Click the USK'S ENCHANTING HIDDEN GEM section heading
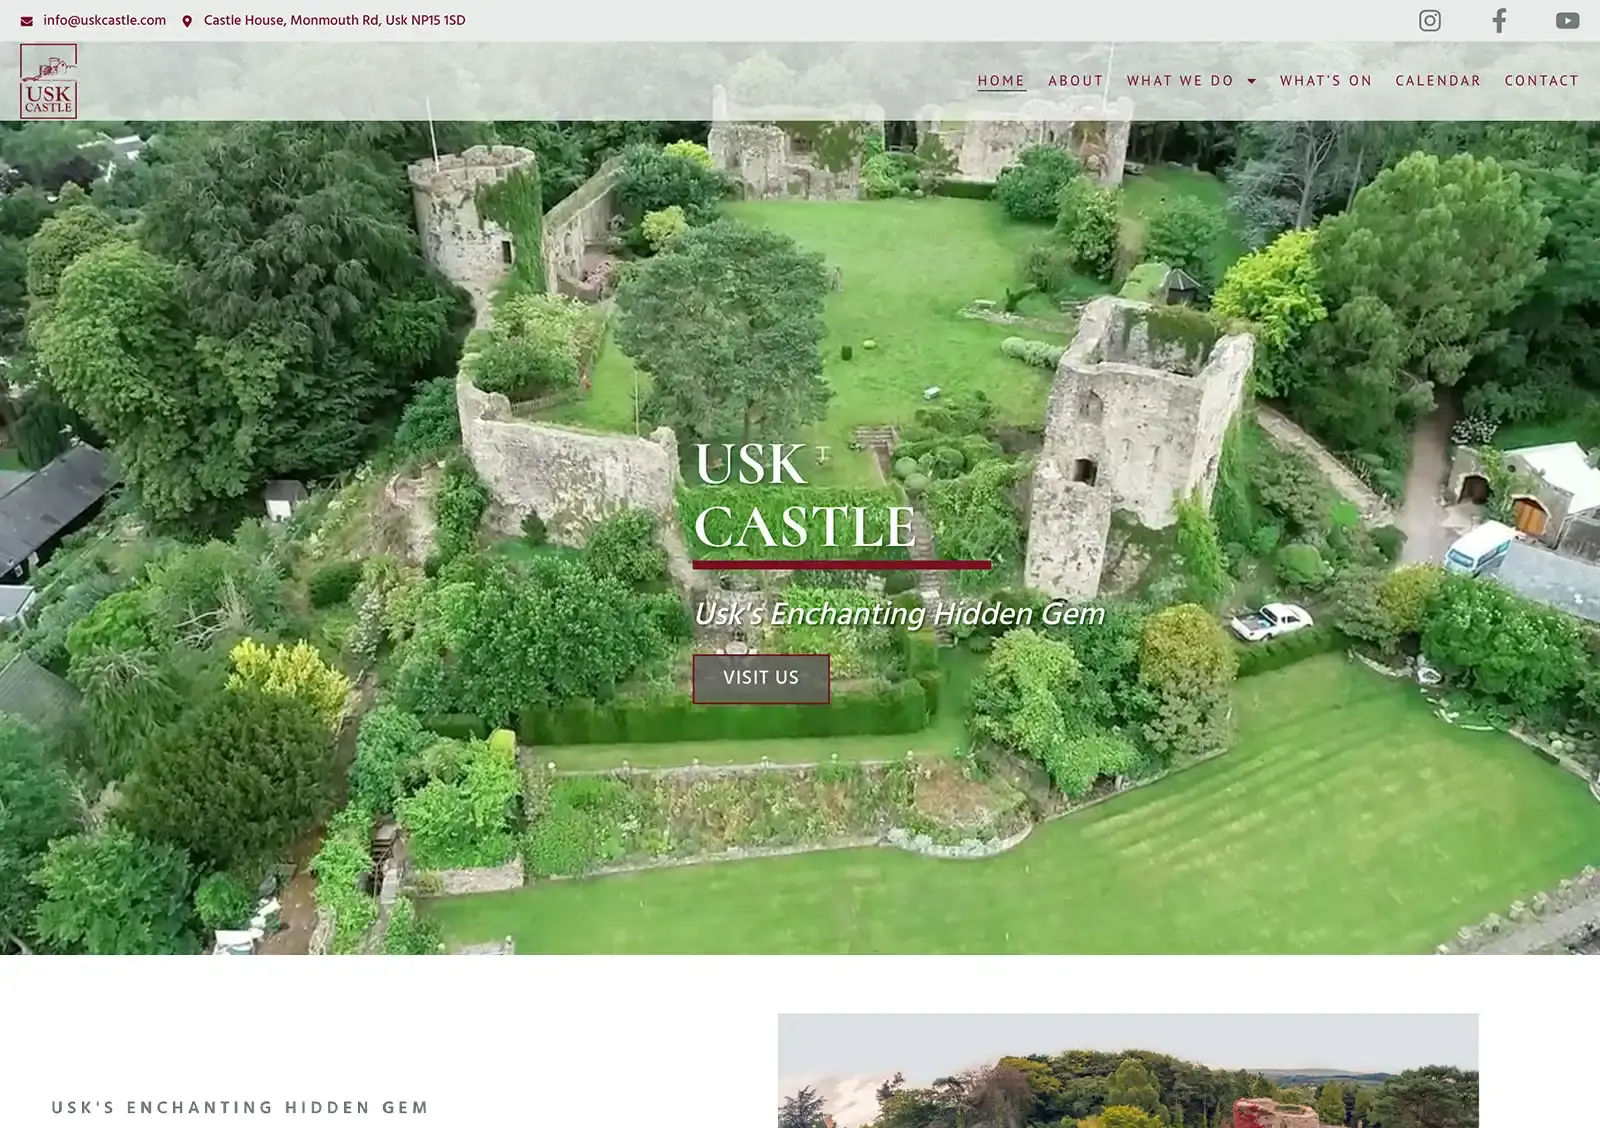1600x1128 pixels. point(238,1108)
